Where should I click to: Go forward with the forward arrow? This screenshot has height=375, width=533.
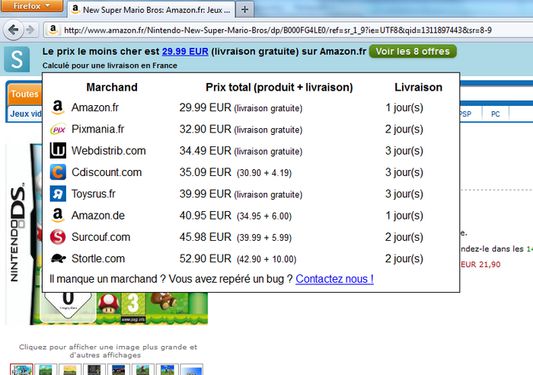30,30
